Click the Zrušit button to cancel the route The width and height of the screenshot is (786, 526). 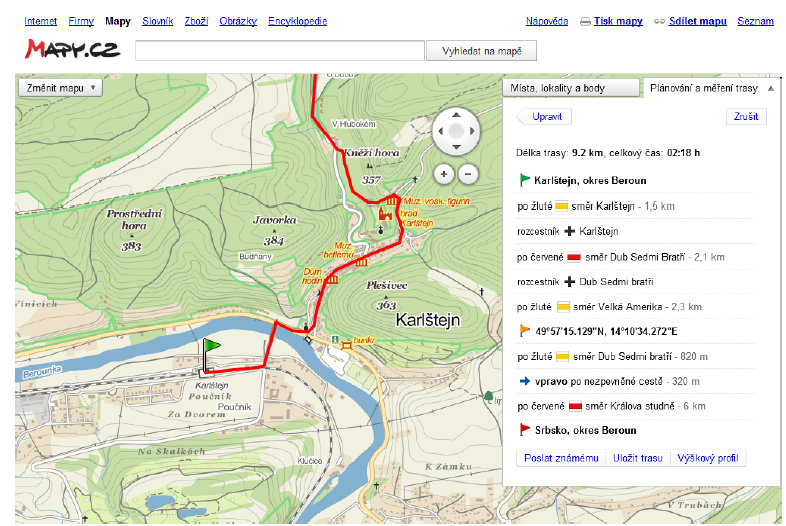click(x=746, y=116)
